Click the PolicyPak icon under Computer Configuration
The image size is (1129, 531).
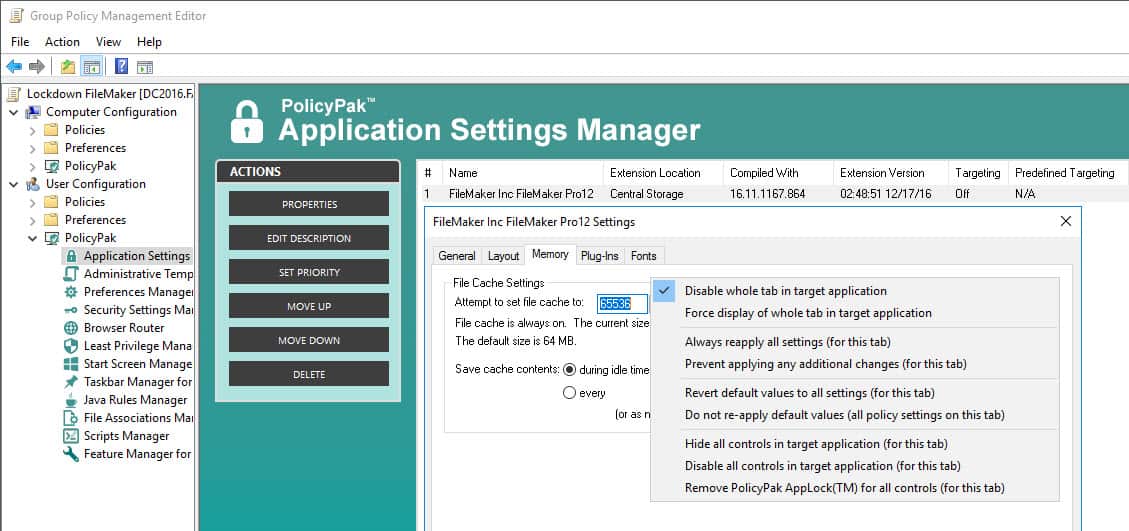pyautogui.click(x=51, y=166)
